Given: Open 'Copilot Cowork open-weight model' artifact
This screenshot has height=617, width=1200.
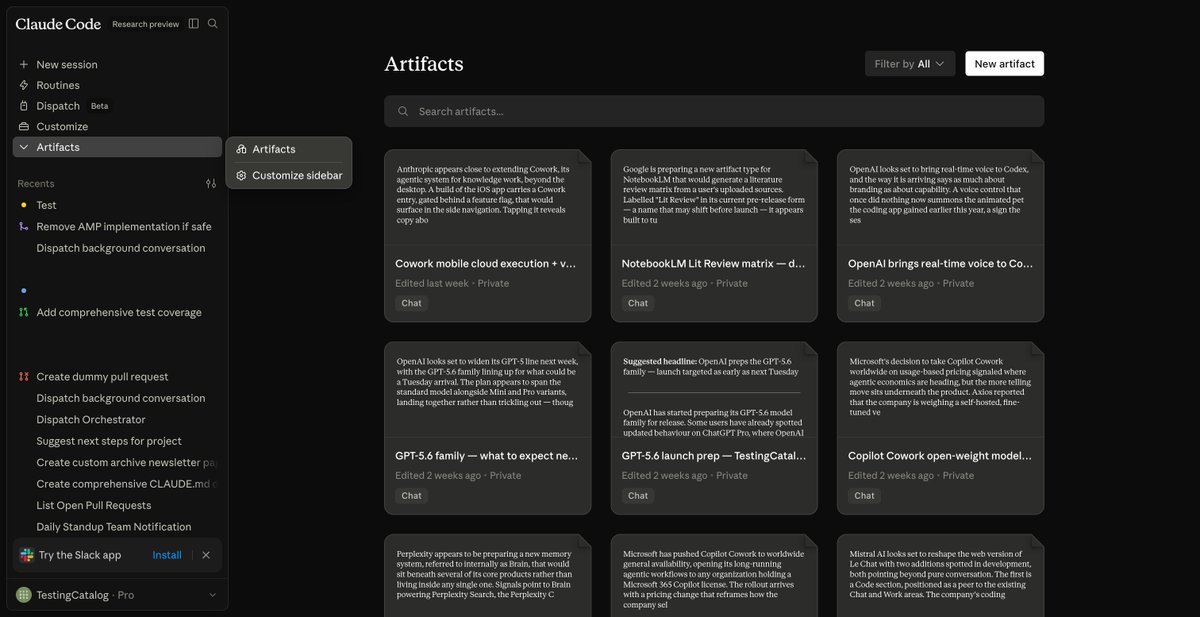Looking at the screenshot, I should click(940, 428).
